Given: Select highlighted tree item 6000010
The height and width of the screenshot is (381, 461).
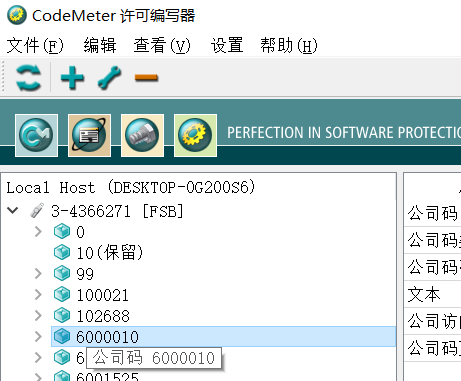Looking at the screenshot, I should point(223,337).
